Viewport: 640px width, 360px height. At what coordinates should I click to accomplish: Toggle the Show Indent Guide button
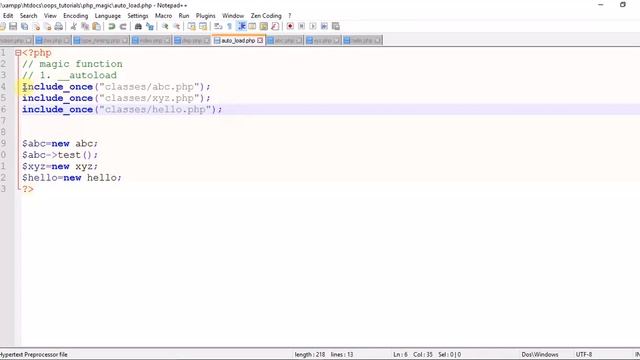point(241,27)
